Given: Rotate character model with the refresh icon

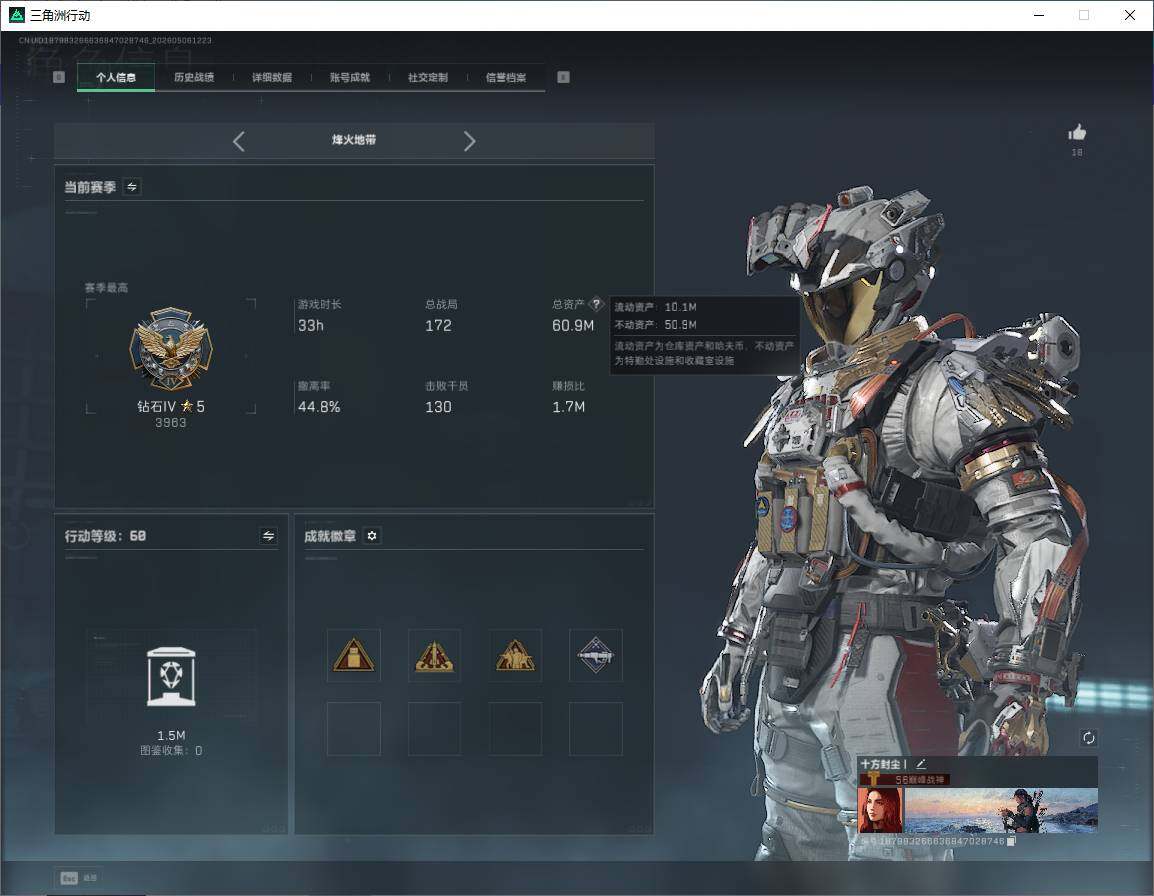Looking at the screenshot, I should pyautogui.click(x=1088, y=738).
